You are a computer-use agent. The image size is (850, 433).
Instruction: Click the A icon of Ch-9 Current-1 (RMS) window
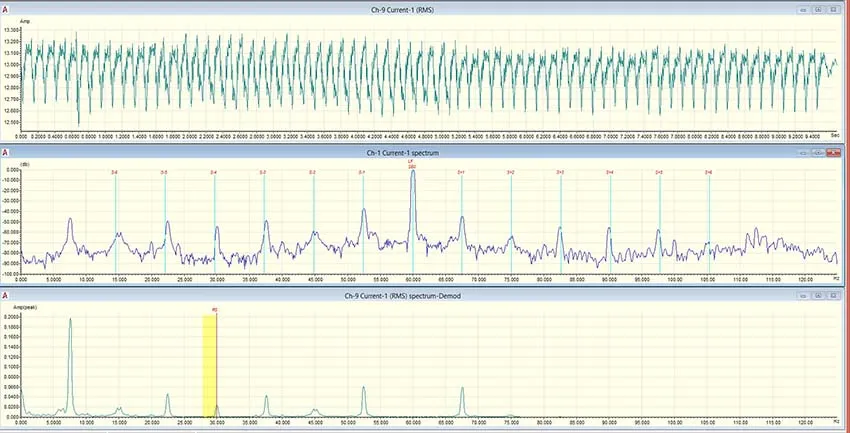click(5, 9)
